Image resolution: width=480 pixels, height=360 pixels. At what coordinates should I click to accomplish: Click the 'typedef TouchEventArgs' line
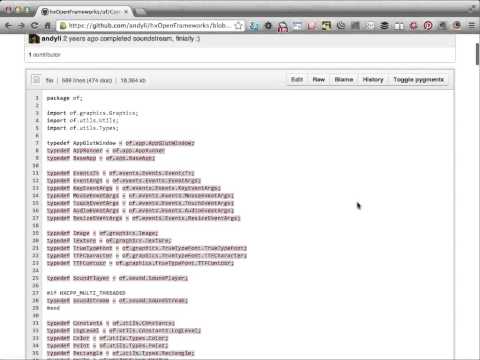[140, 203]
